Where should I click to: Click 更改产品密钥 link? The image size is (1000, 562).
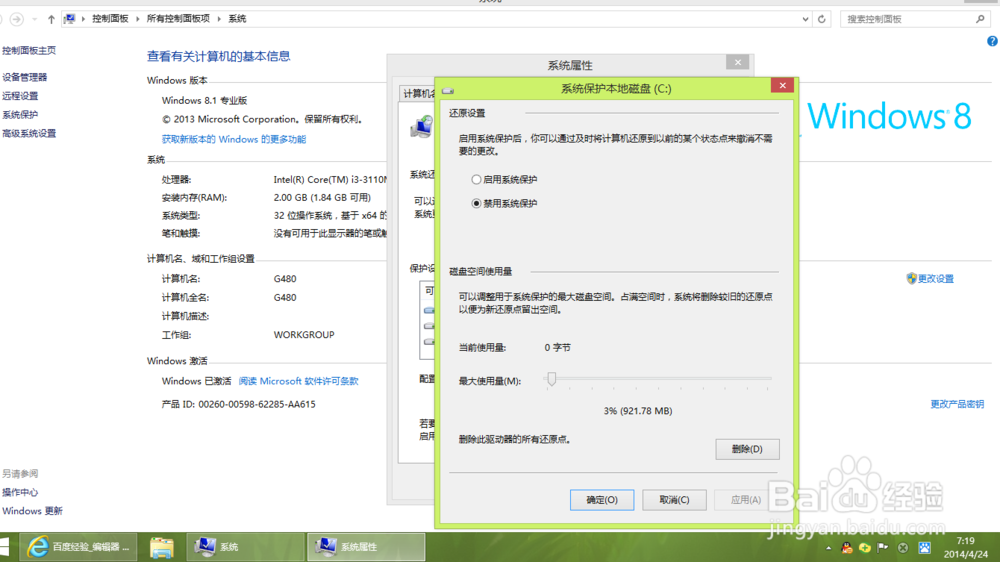point(957,404)
